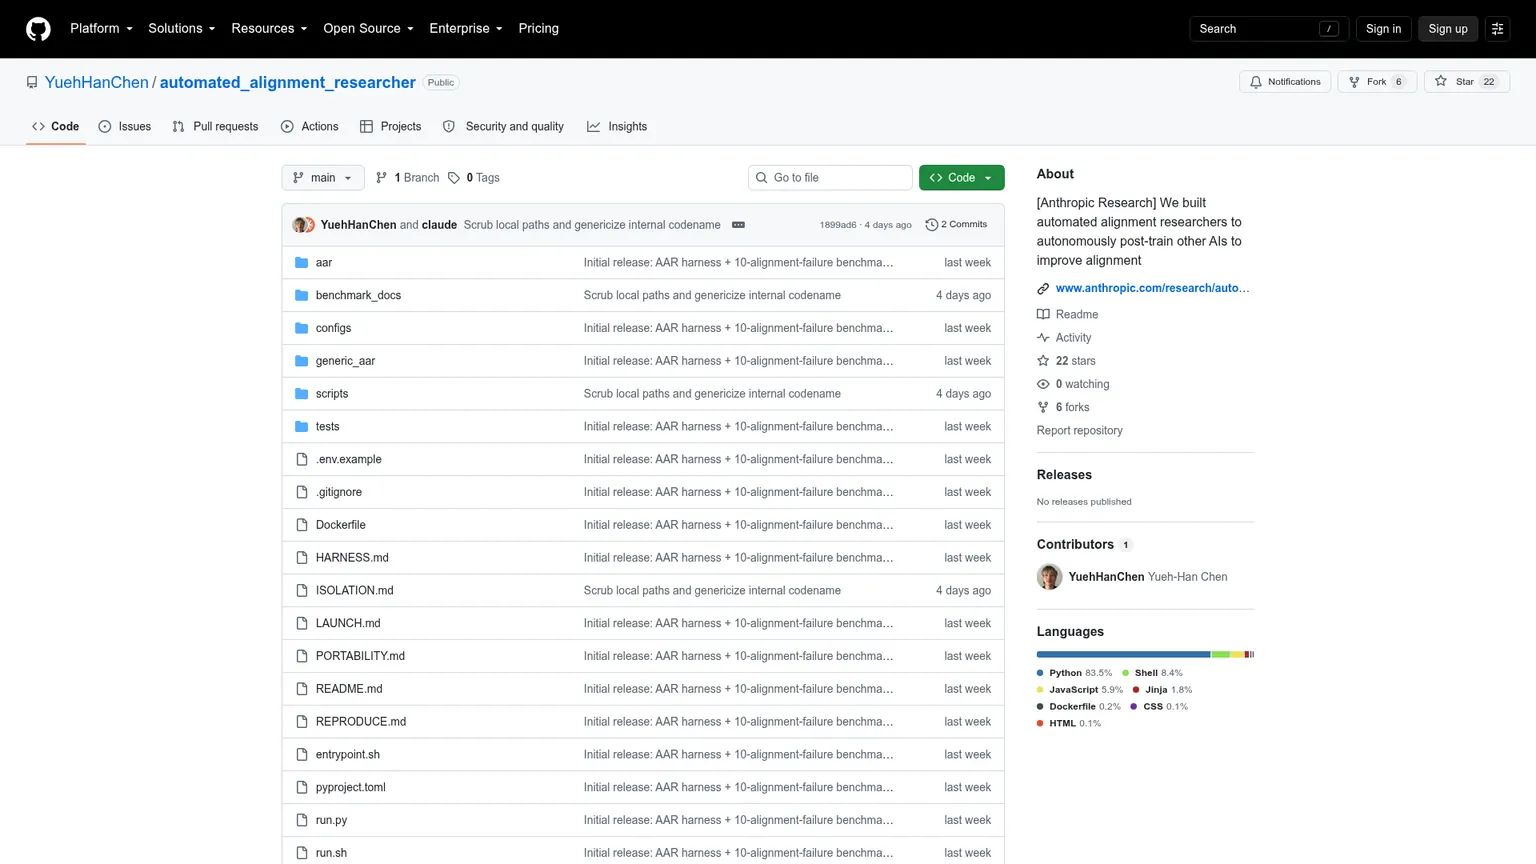Switch to the Issues tab
Screen dimensions: 1536x864
tap(125, 127)
